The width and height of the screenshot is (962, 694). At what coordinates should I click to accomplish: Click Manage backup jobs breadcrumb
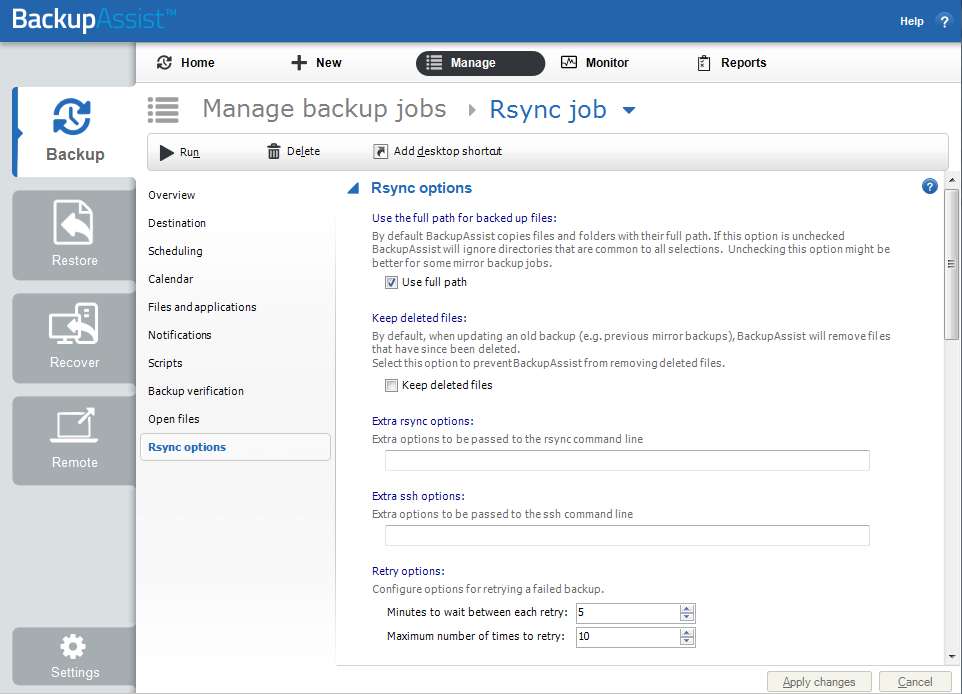[324, 109]
